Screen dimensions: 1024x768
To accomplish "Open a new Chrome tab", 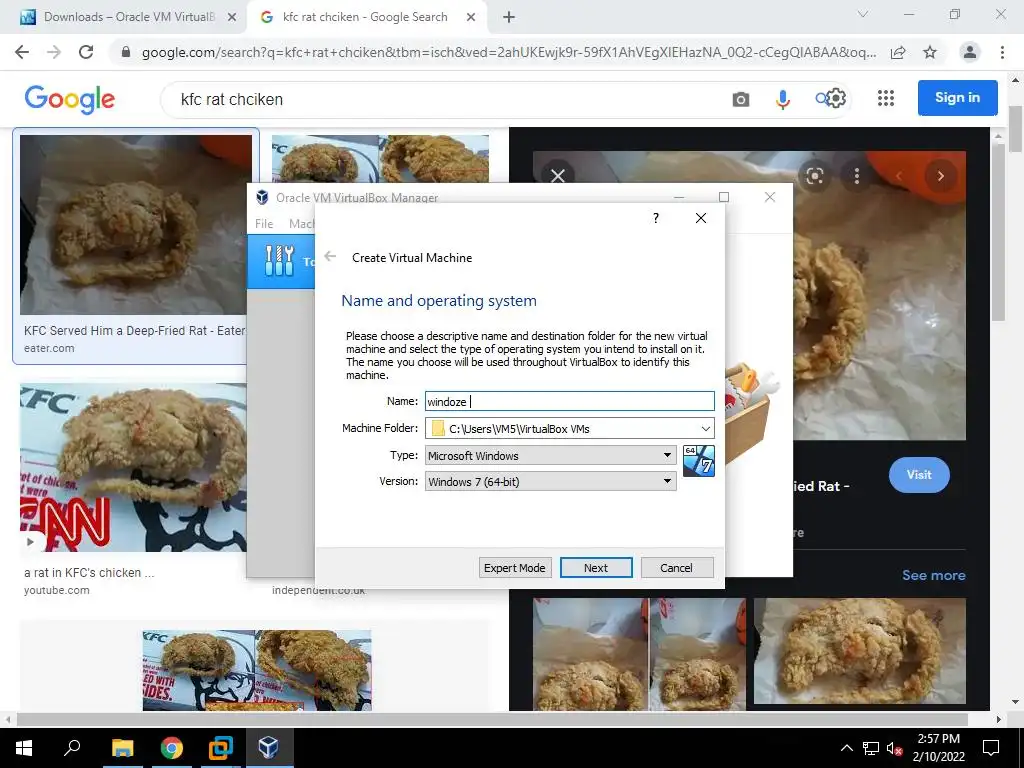I will (509, 18).
